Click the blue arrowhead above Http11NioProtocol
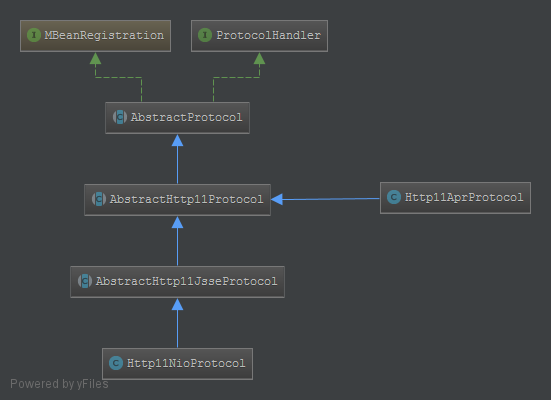Image resolution: width=551 pixels, height=400 pixels. pyautogui.click(x=177, y=304)
